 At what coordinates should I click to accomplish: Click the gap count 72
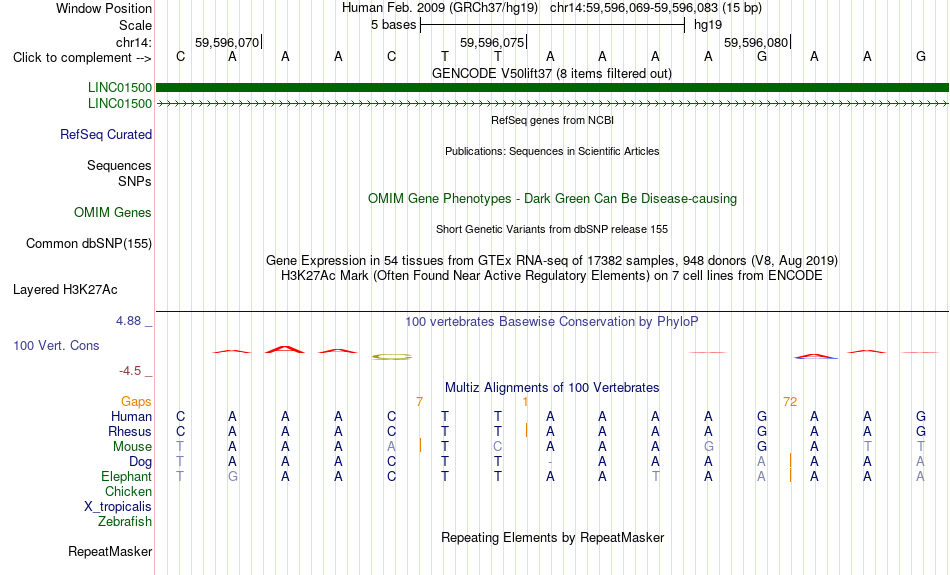(x=790, y=401)
